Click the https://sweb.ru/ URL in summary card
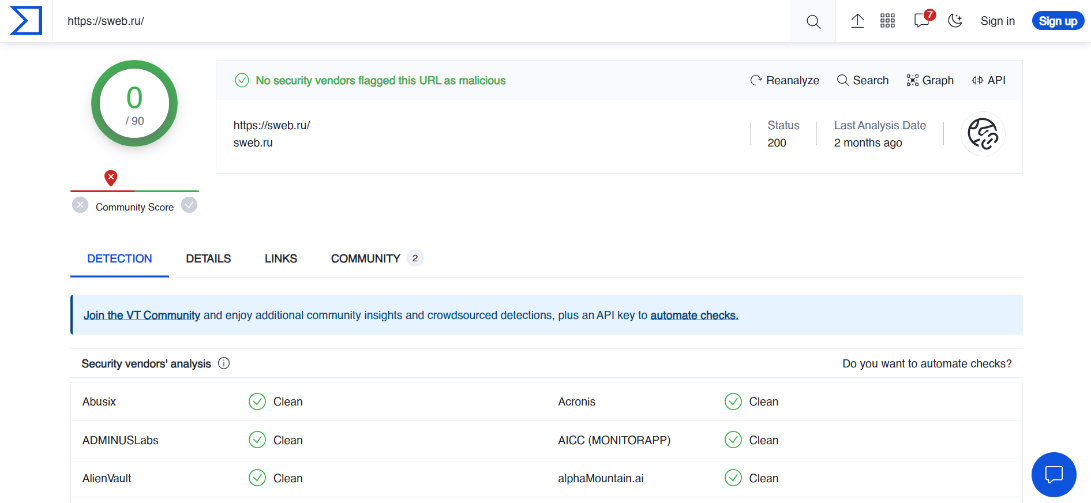The width and height of the screenshot is (1091, 503). [x=271, y=125]
